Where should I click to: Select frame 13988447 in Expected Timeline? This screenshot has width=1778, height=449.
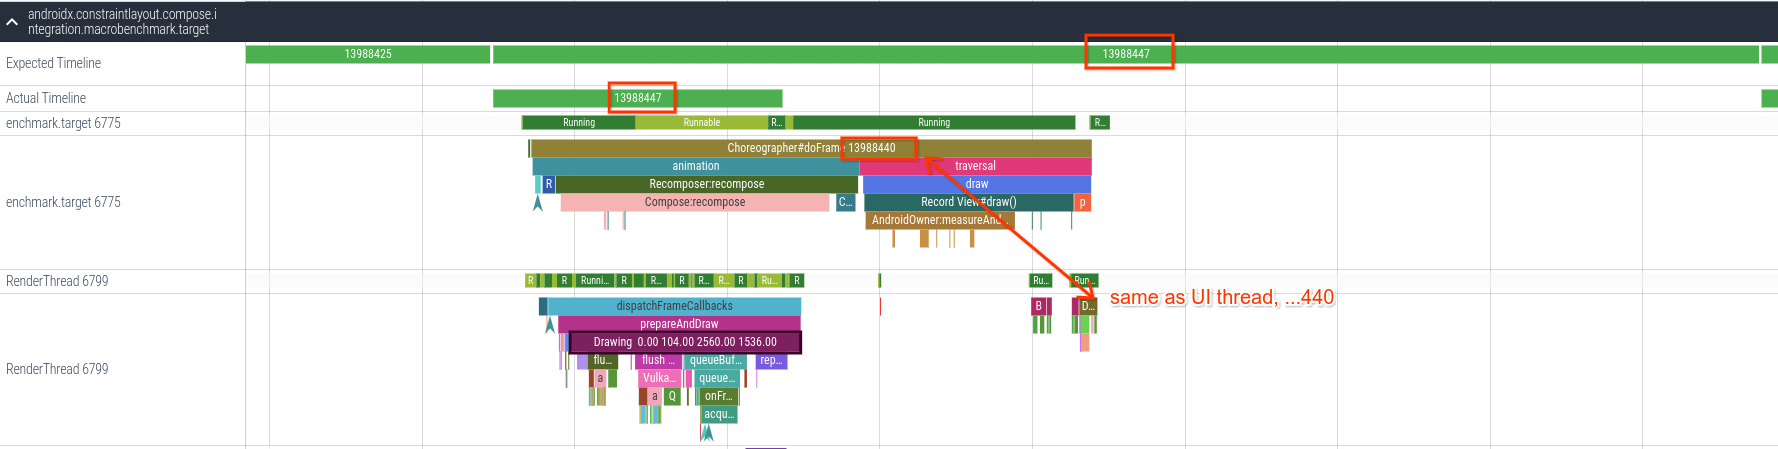pyautogui.click(x=1125, y=54)
